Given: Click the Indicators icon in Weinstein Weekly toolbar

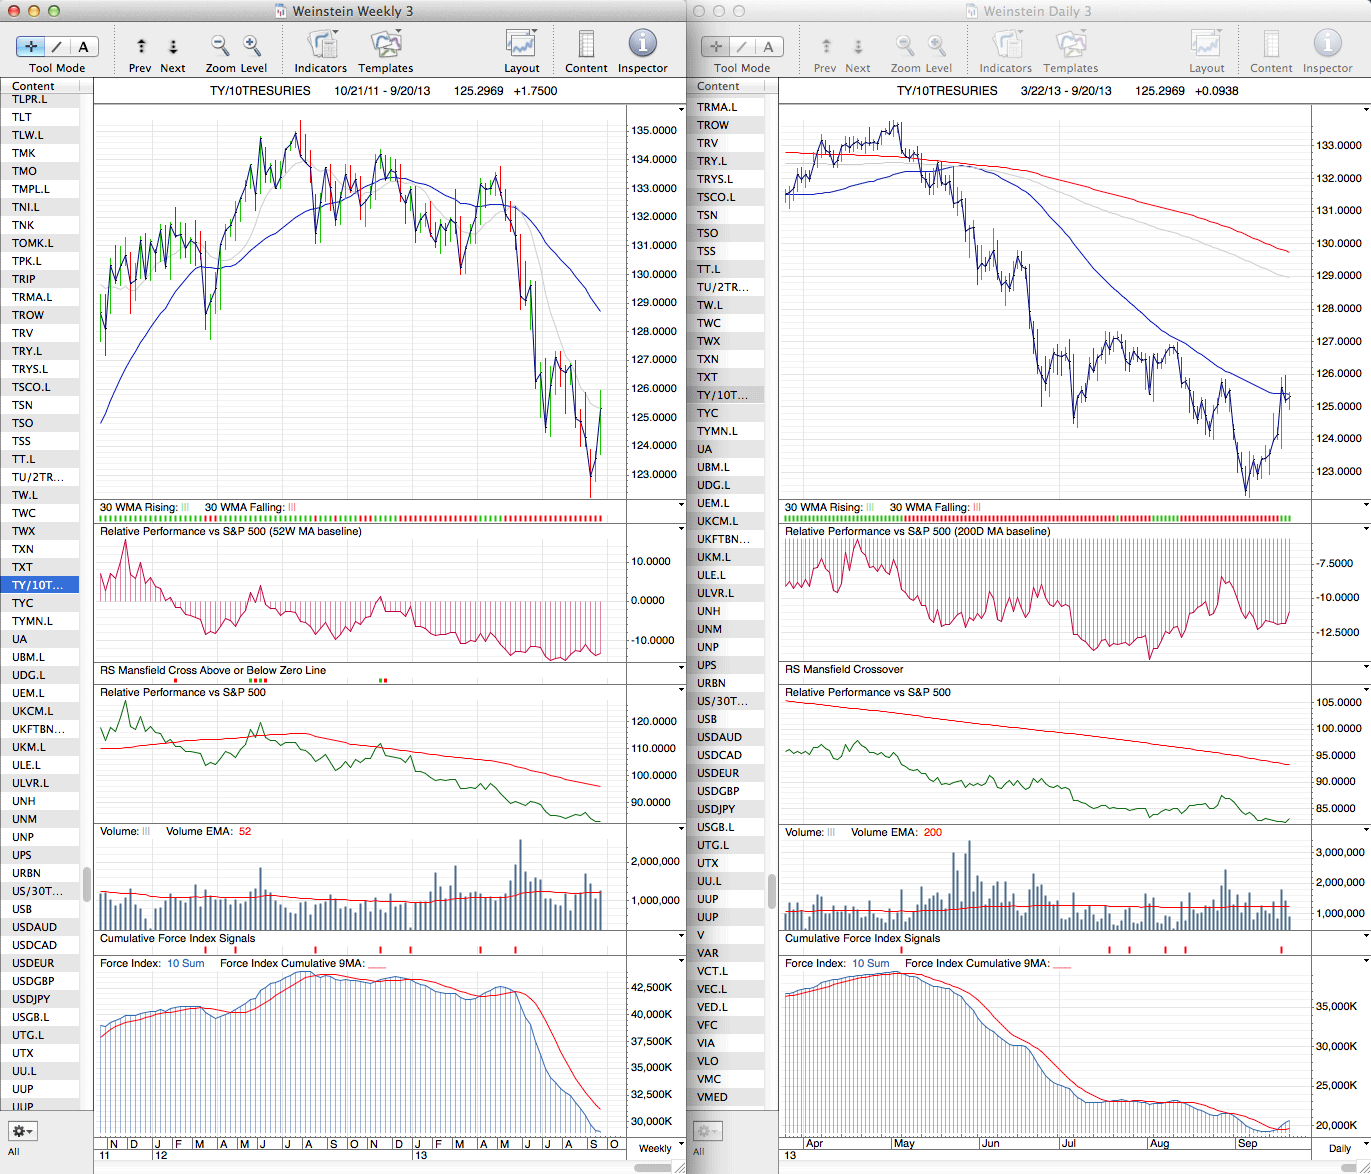Looking at the screenshot, I should point(321,45).
